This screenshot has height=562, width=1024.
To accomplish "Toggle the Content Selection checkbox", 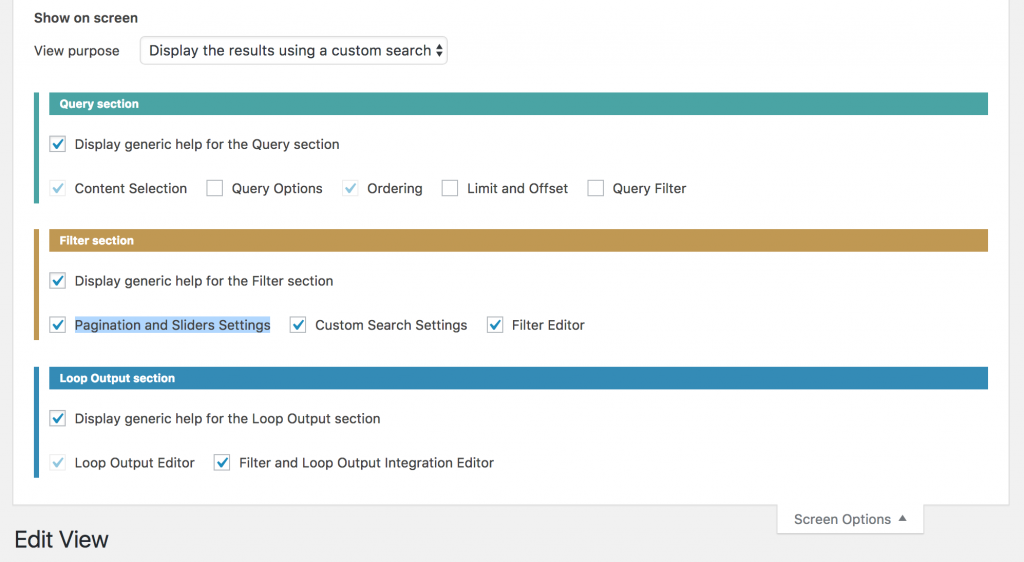I will point(57,189).
